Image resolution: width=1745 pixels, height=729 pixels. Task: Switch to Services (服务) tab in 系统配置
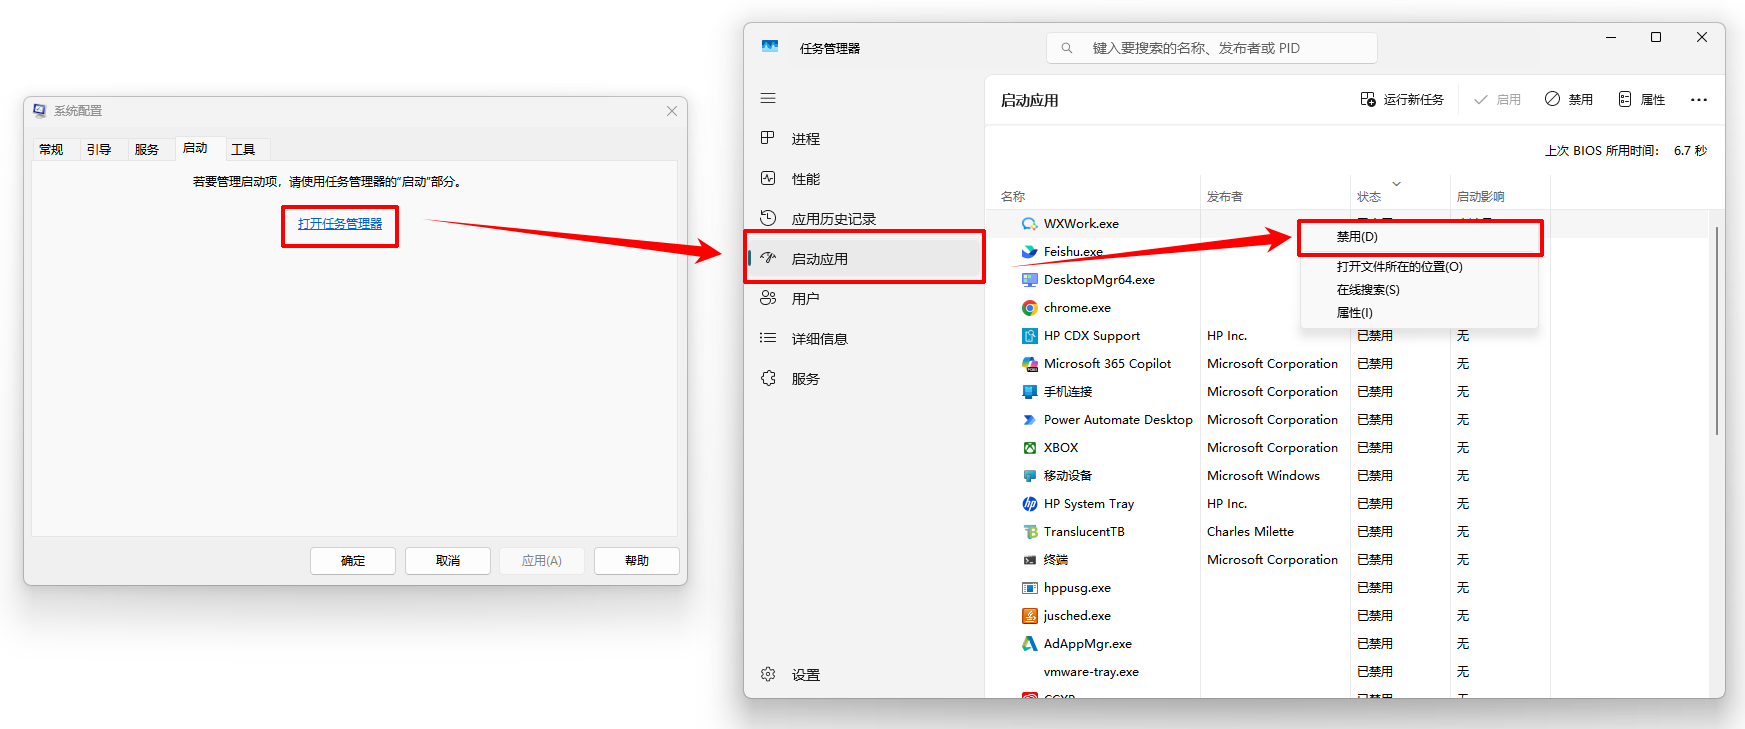point(147,149)
